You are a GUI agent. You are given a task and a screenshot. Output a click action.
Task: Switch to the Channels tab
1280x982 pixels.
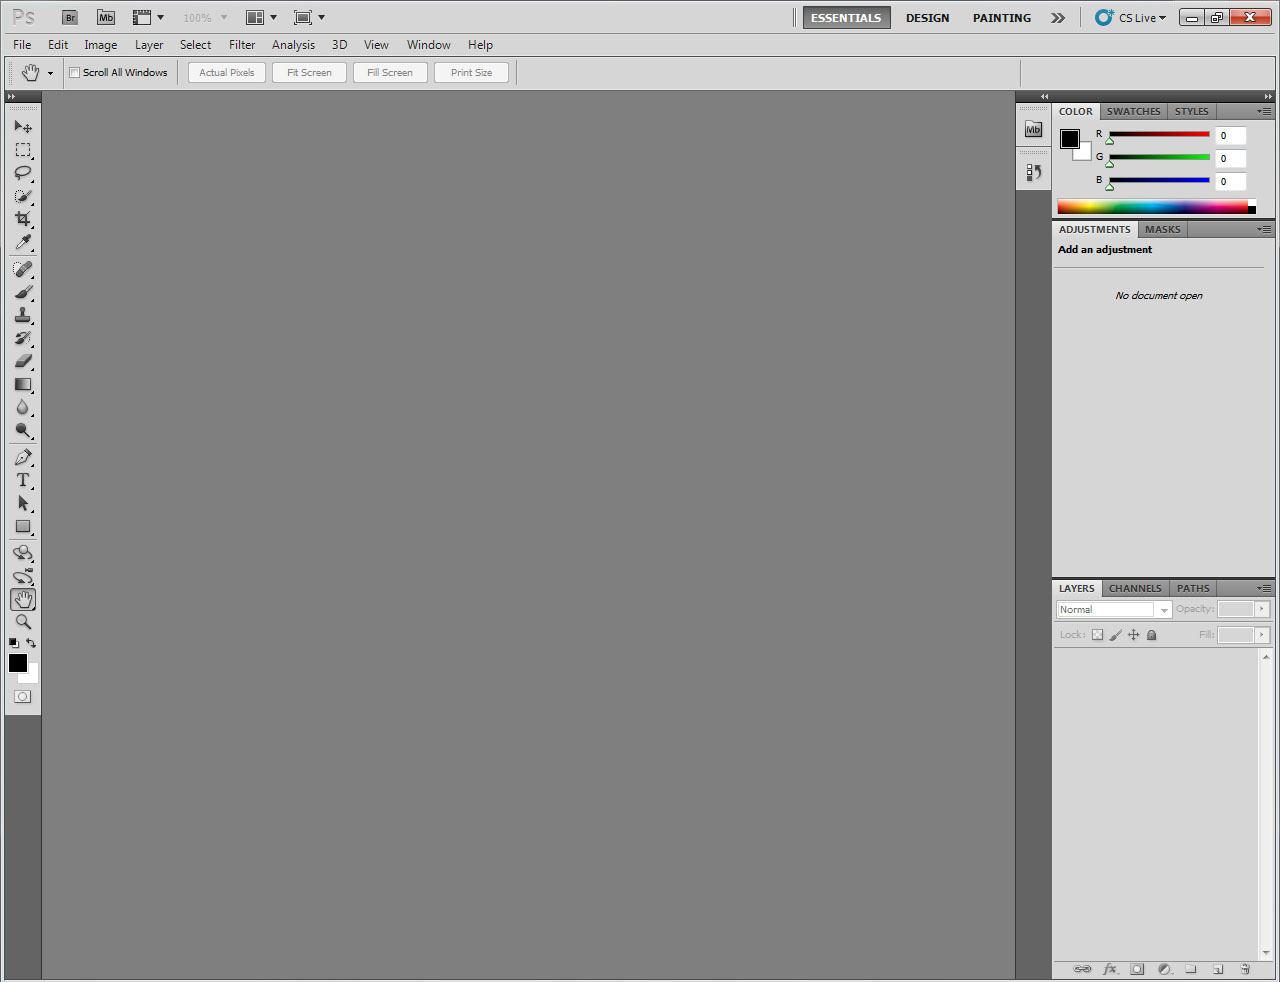pyautogui.click(x=1135, y=589)
